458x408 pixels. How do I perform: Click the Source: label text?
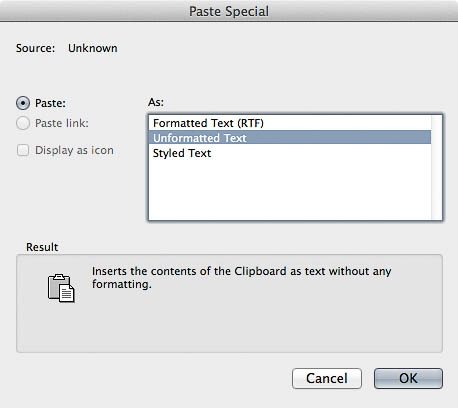click(x=35, y=48)
